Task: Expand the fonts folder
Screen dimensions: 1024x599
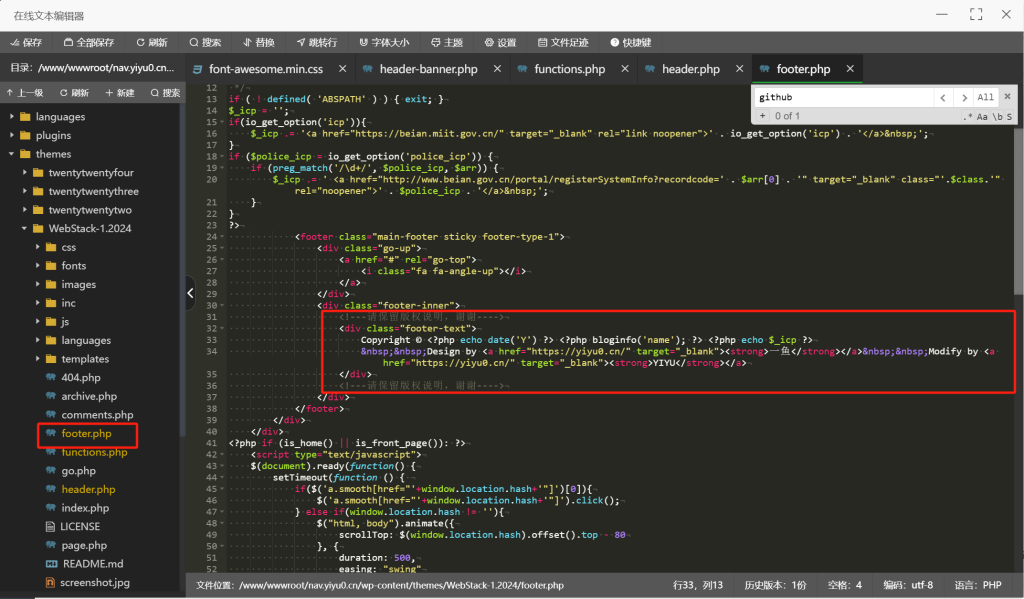Action: point(38,266)
